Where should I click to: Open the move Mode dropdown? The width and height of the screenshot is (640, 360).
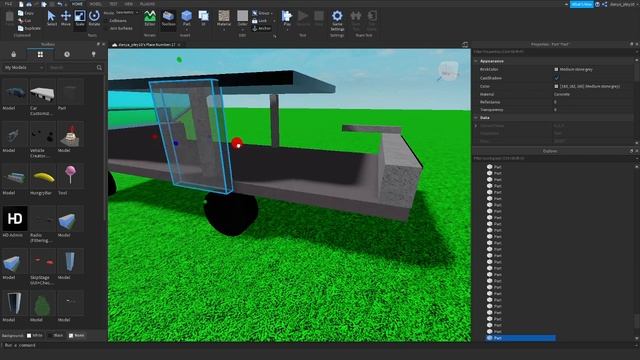[x=127, y=13]
